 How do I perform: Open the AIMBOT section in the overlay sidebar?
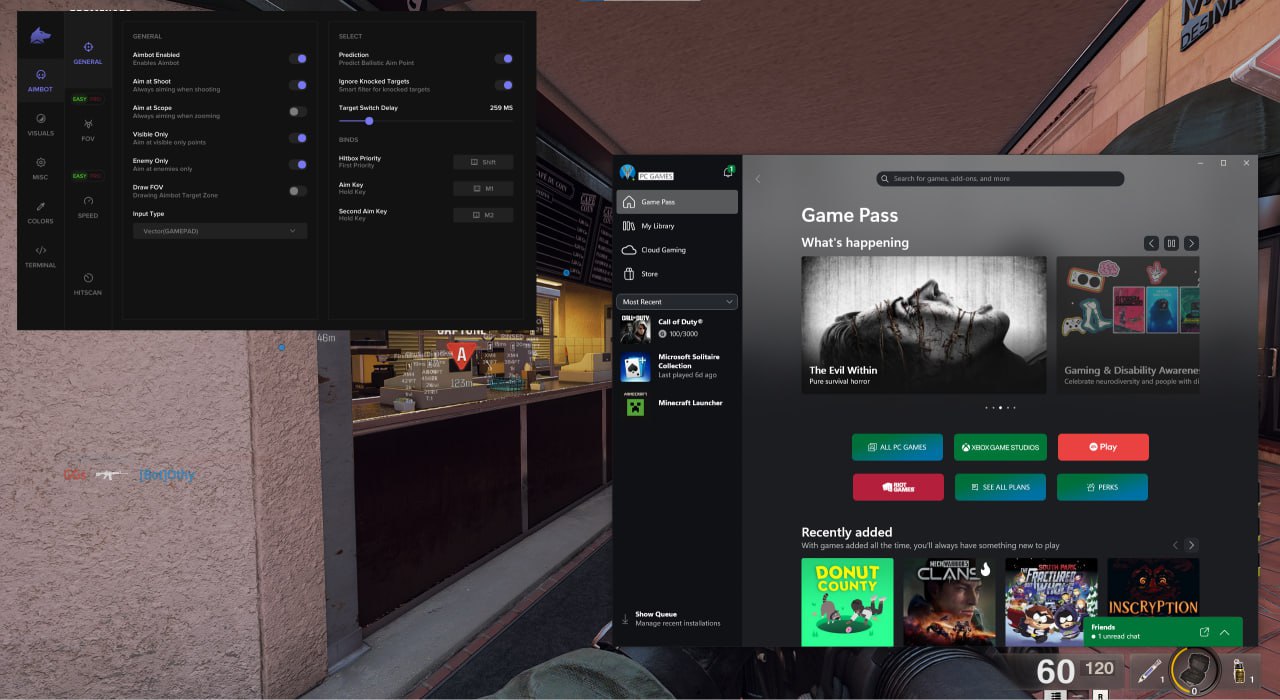pos(41,80)
